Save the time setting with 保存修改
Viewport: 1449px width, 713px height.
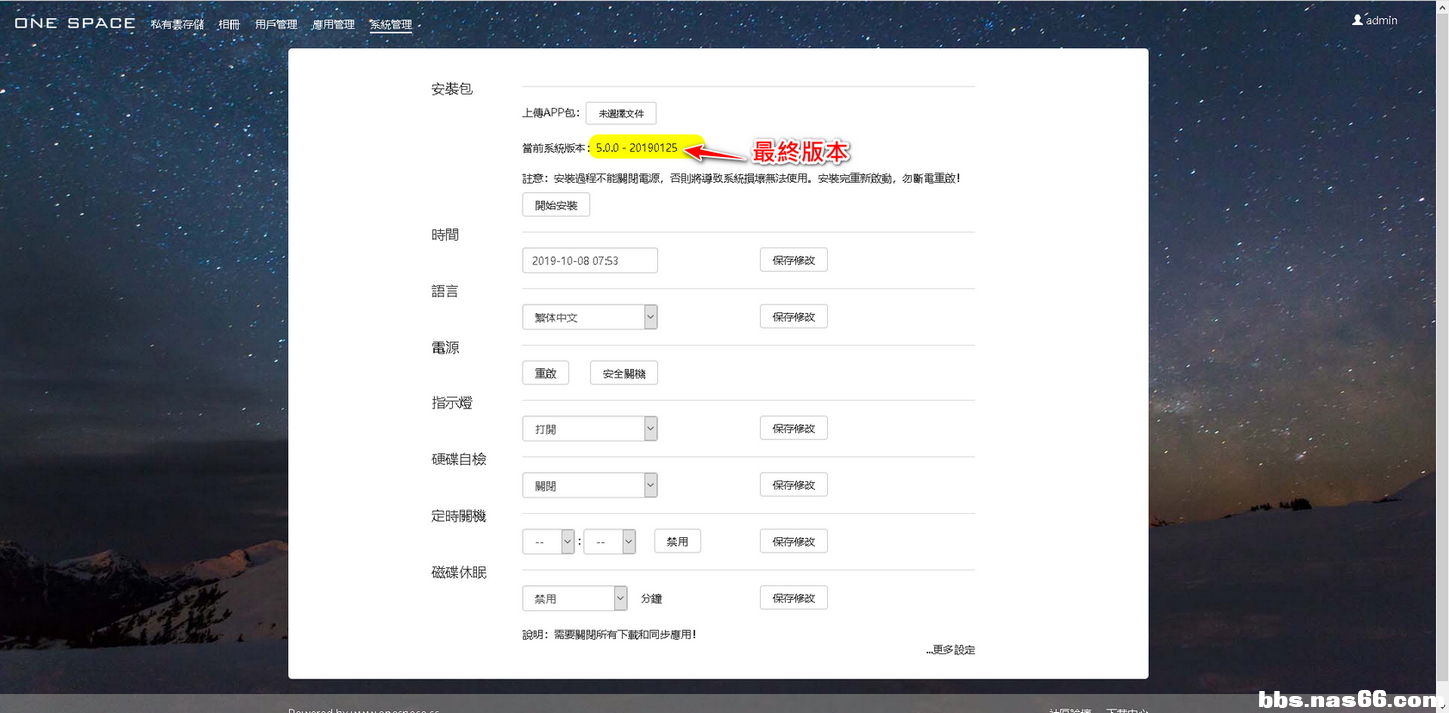pos(793,260)
